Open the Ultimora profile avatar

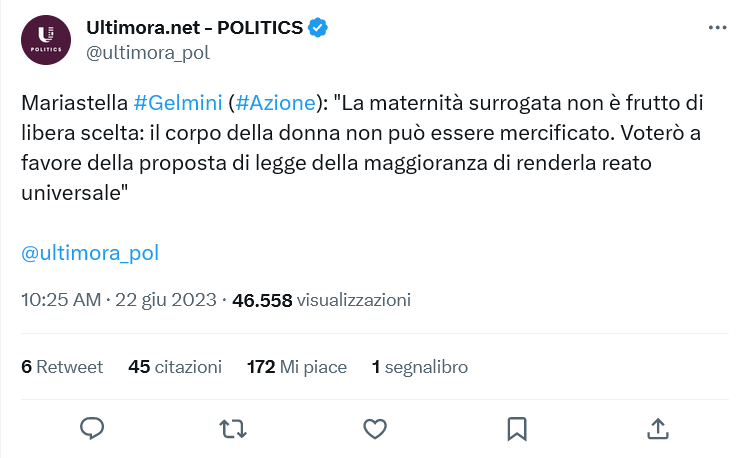click(x=46, y=41)
